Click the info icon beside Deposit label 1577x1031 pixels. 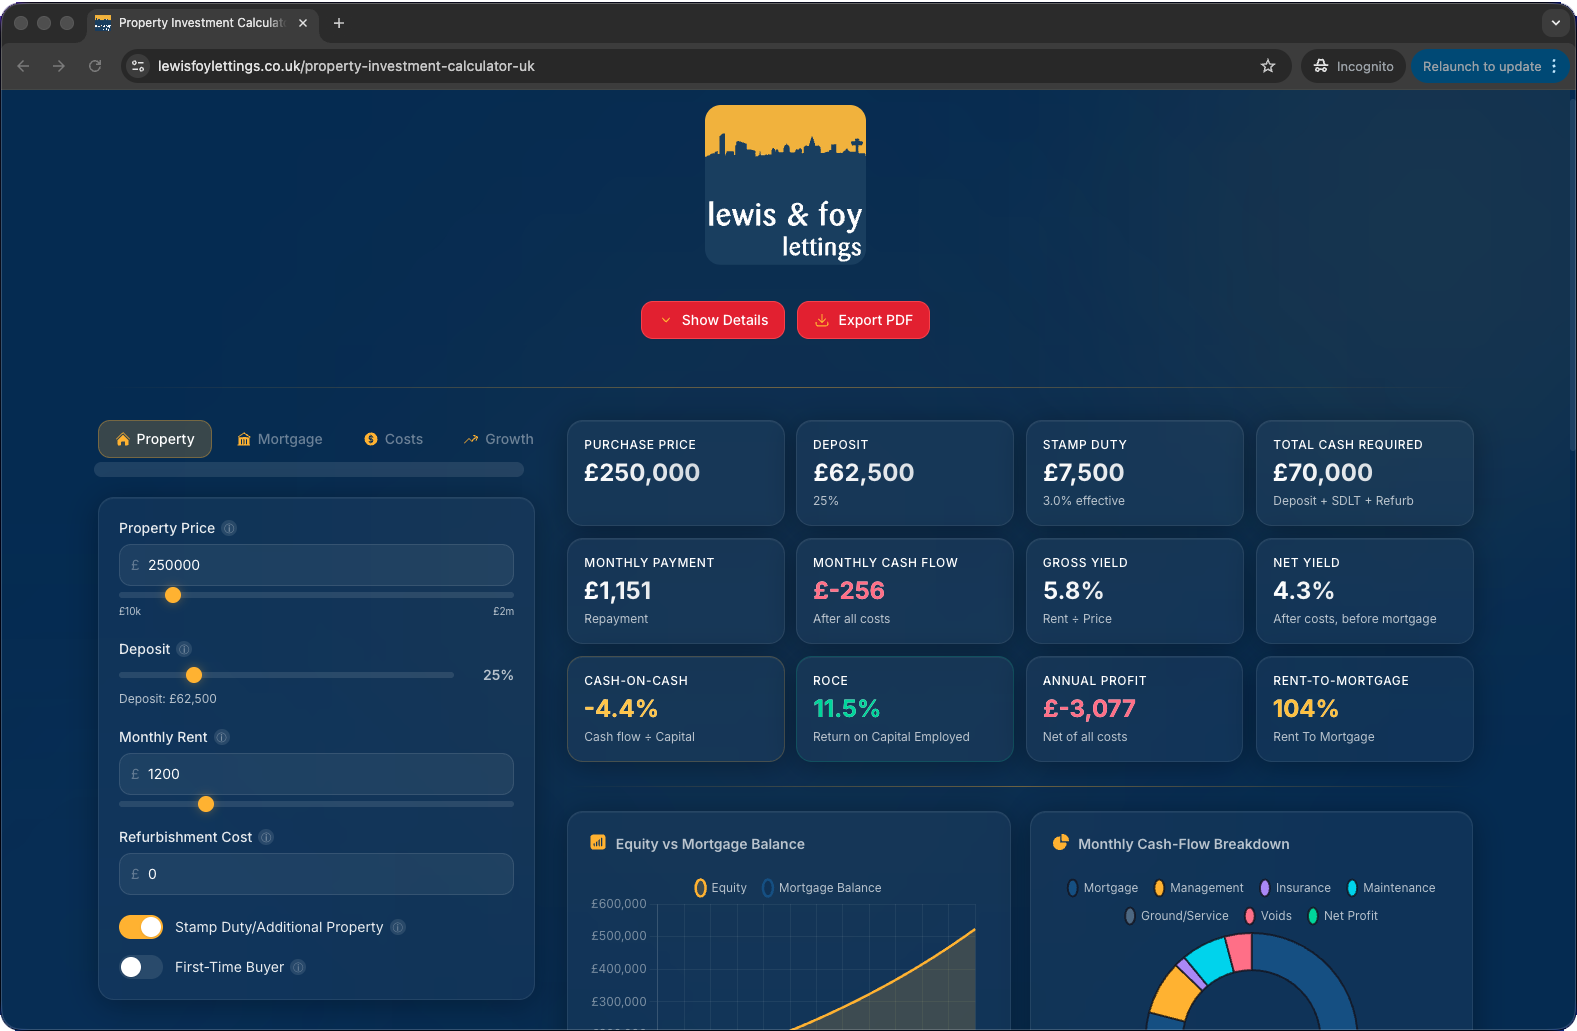[x=184, y=649]
